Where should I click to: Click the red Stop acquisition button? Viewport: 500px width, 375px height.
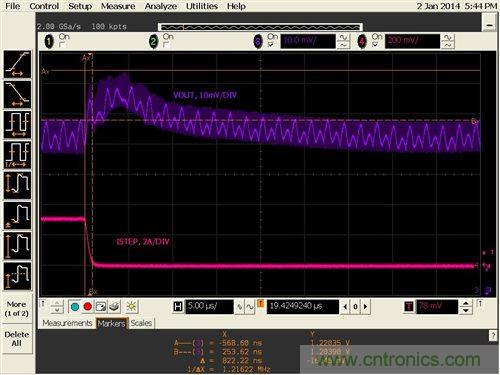tap(88, 306)
